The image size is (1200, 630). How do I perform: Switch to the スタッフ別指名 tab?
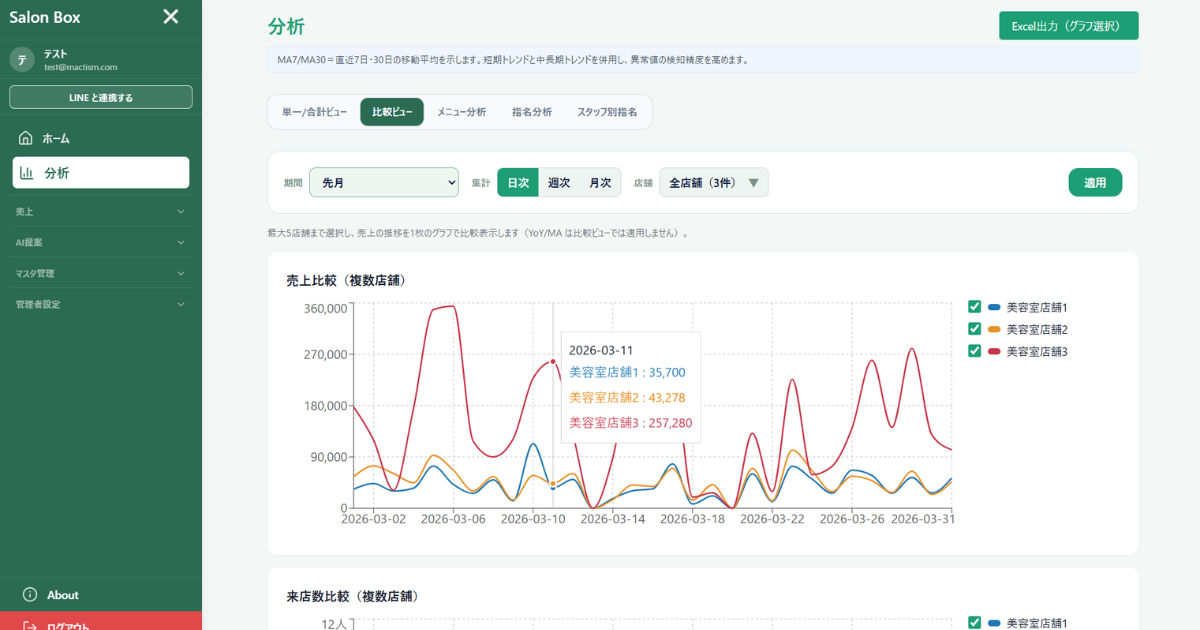(x=607, y=112)
